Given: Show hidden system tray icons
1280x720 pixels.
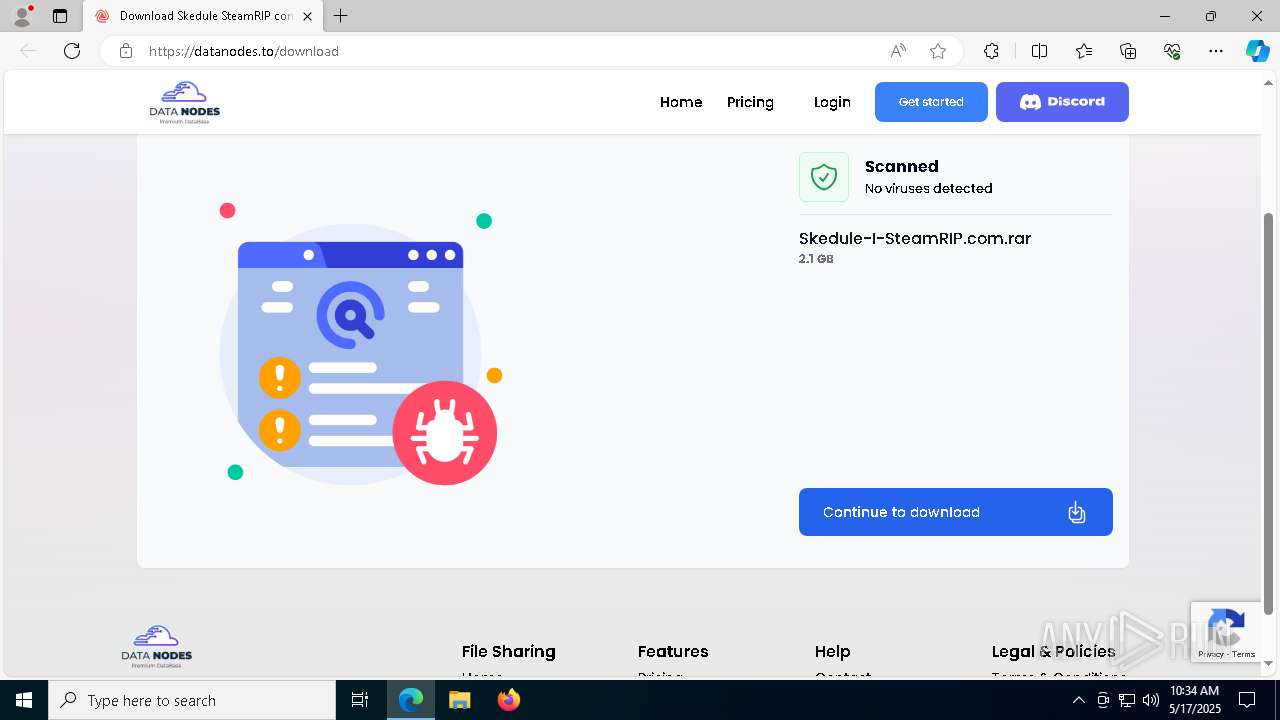Looking at the screenshot, I should [1078, 700].
